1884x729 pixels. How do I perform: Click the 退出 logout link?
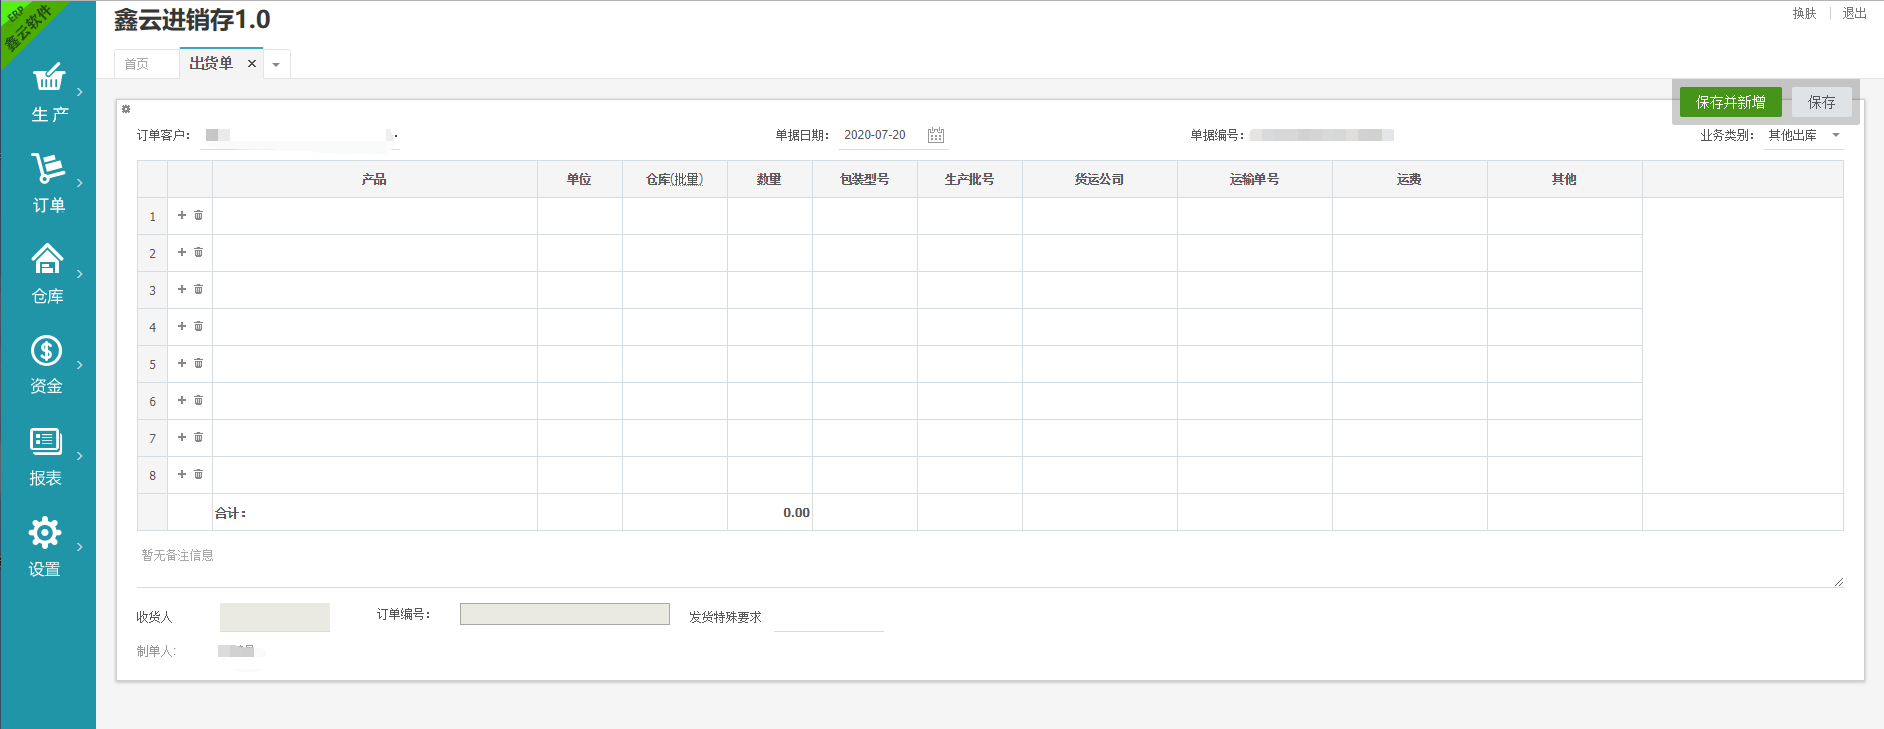(1854, 13)
